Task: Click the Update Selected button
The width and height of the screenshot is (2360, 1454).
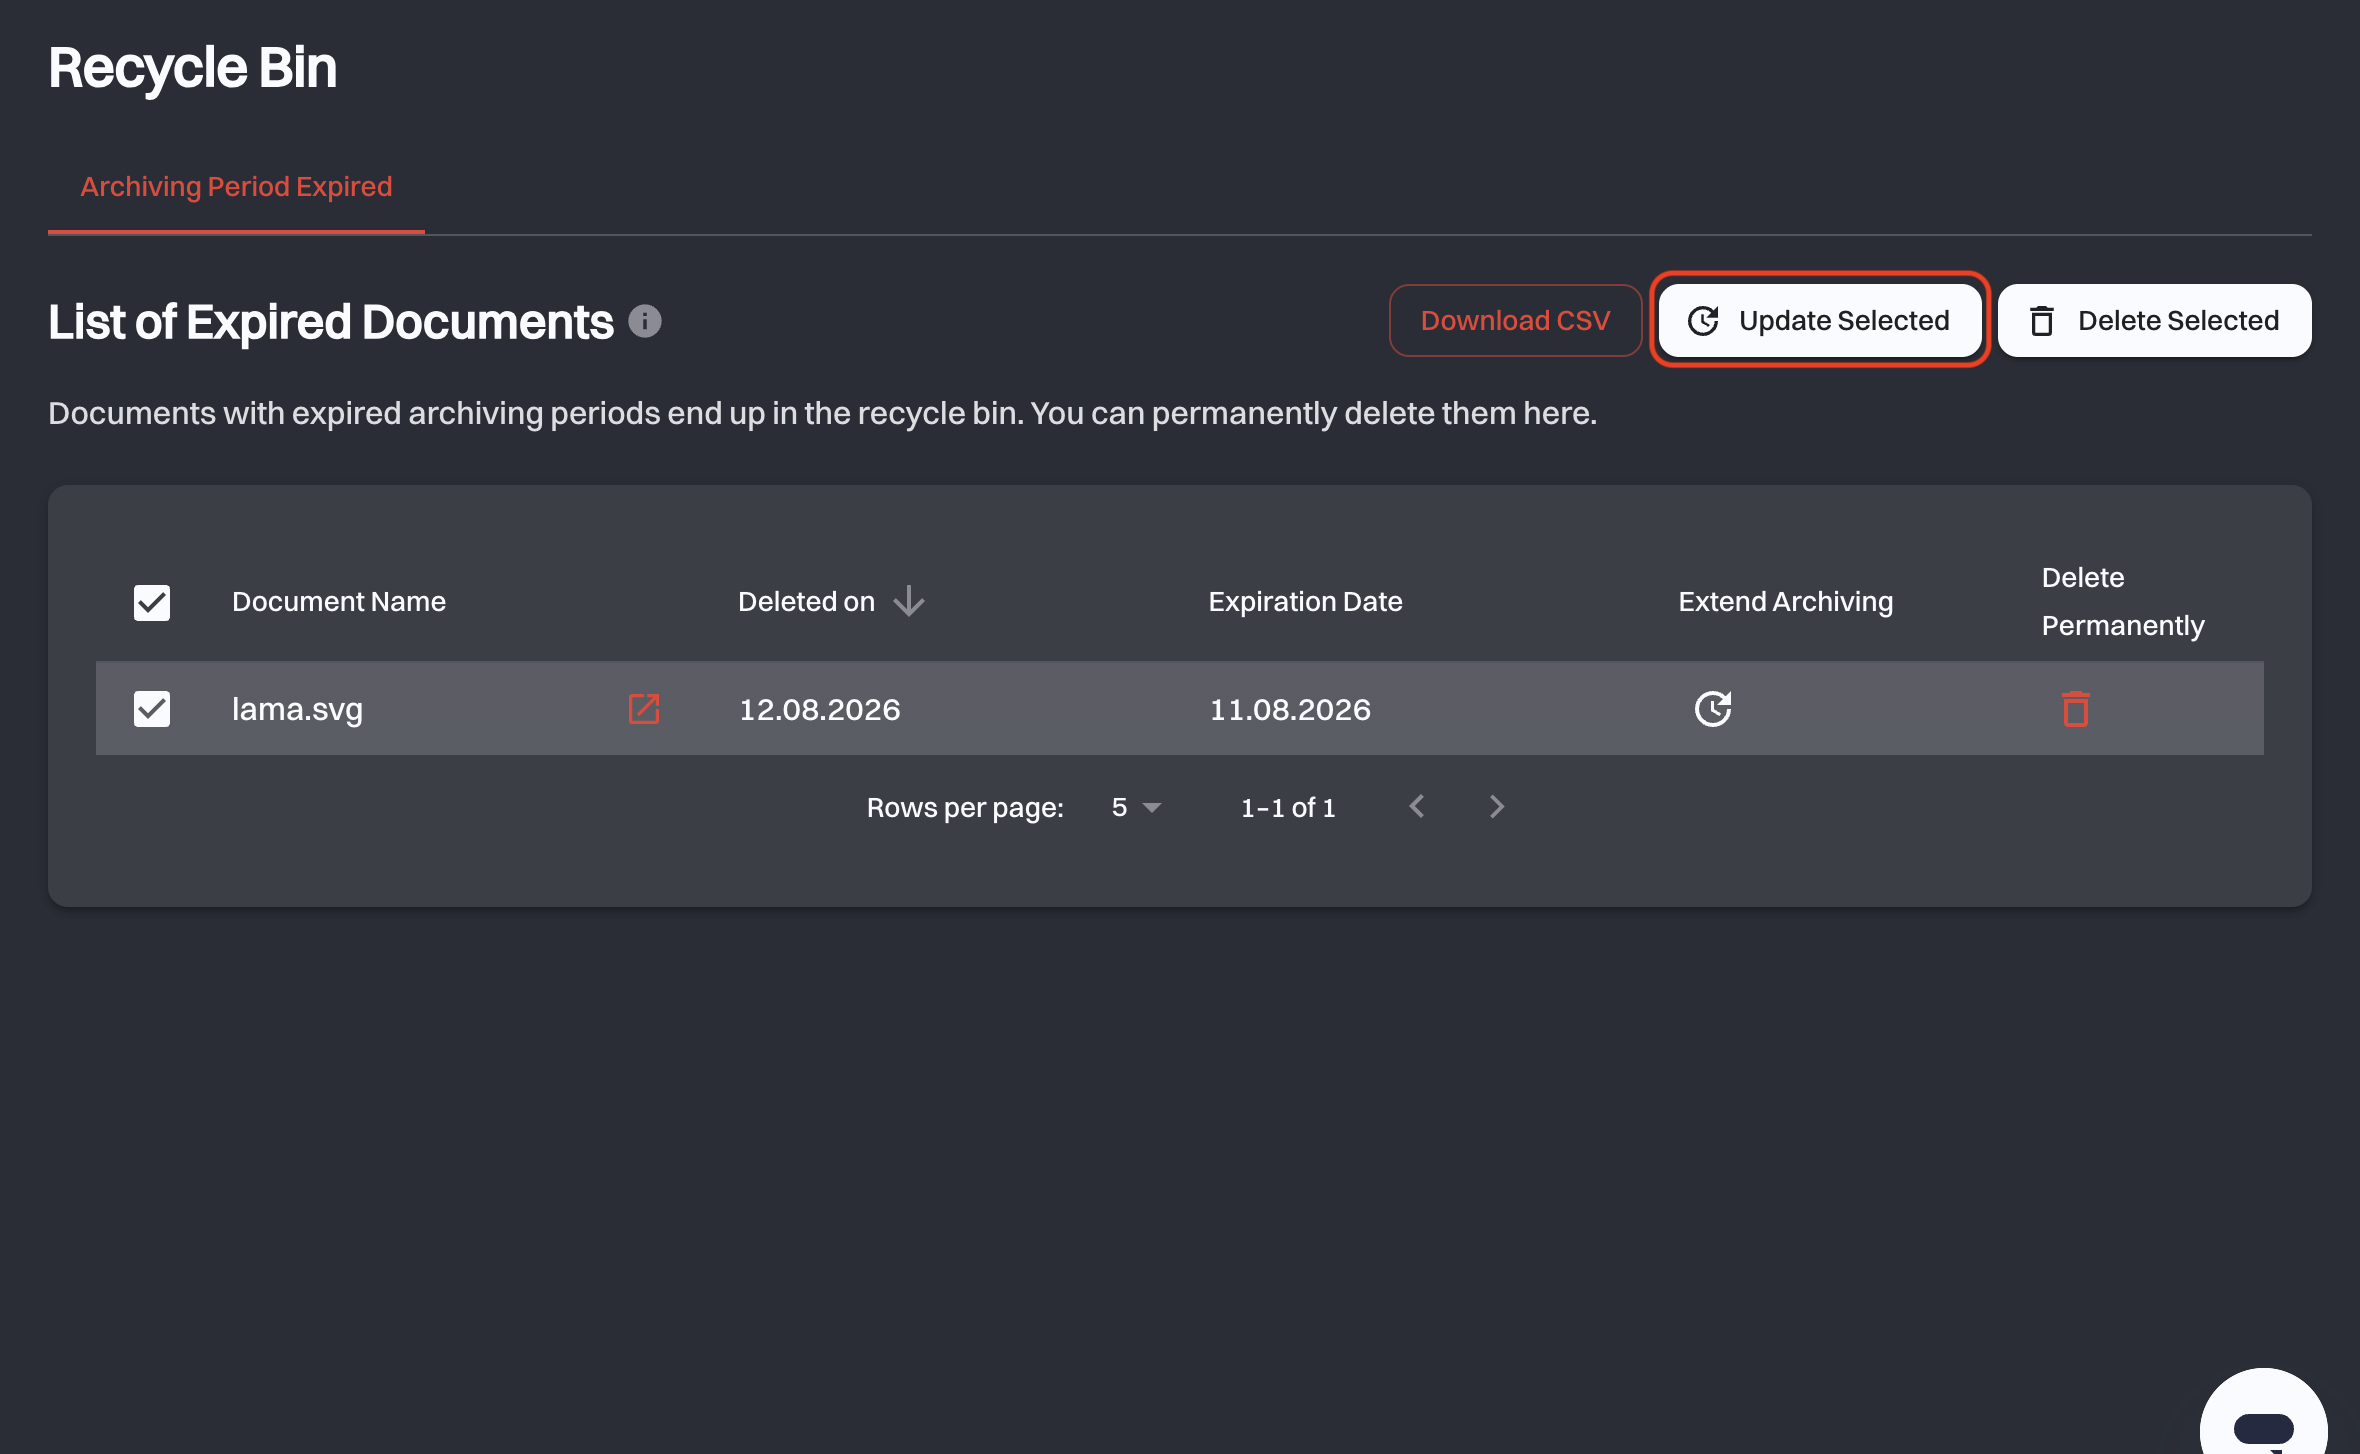Action: point(1820,321)
